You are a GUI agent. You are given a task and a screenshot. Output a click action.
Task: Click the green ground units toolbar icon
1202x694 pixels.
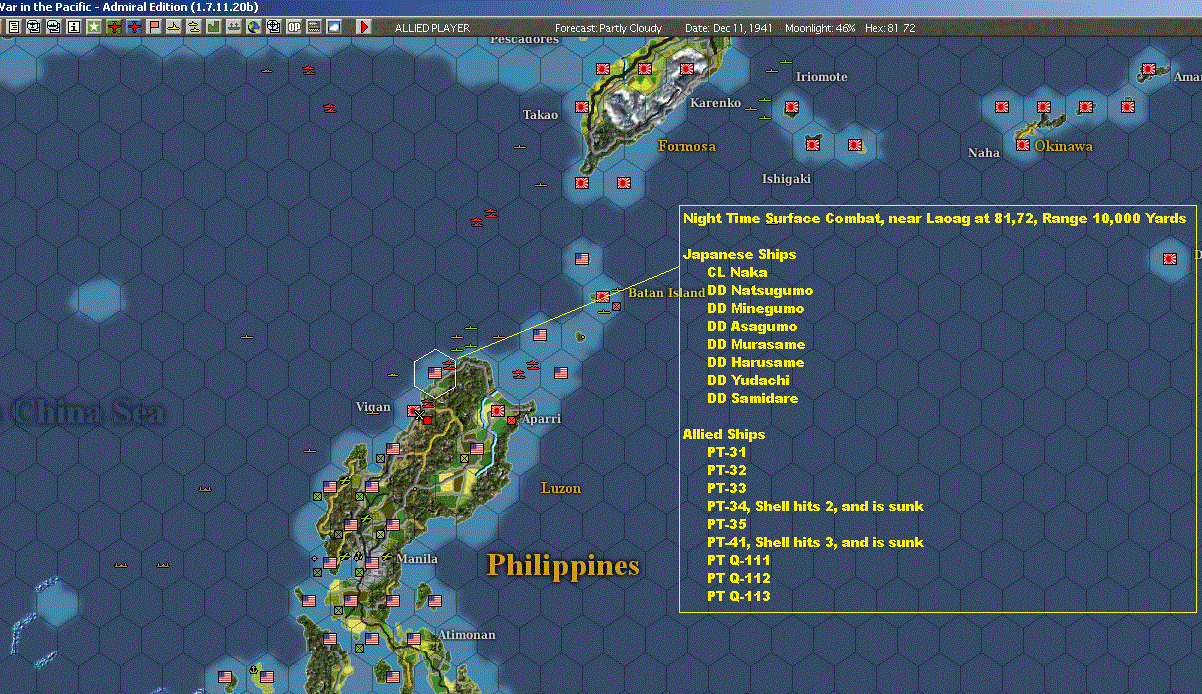tap(233, 27)
